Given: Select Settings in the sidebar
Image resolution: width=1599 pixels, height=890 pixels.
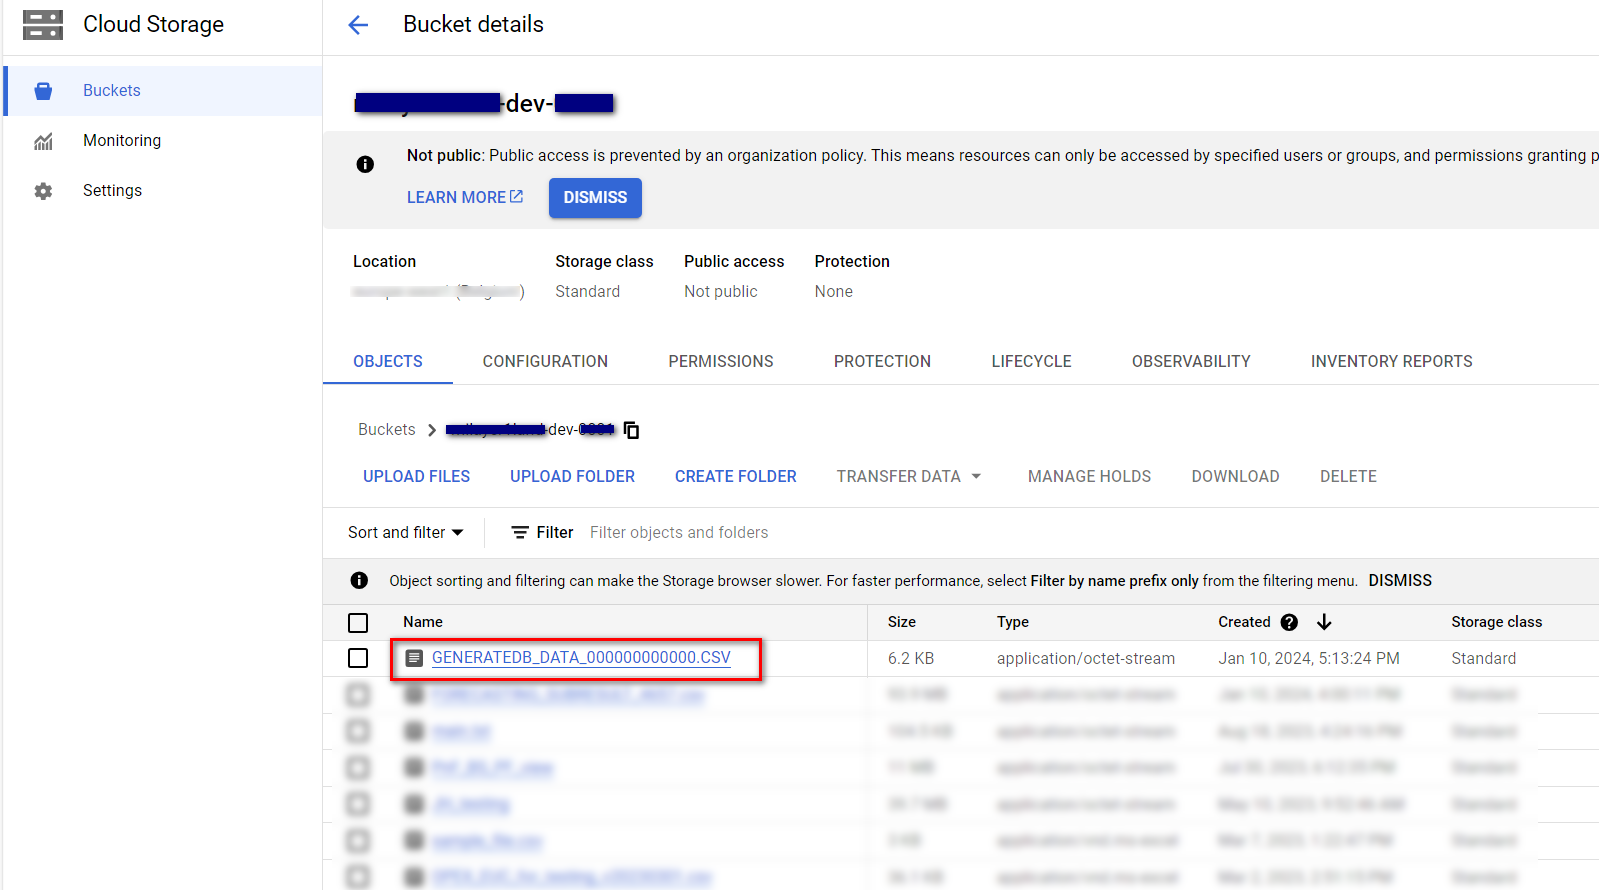Looking at the screenshot, I should [x=164, y=191].
